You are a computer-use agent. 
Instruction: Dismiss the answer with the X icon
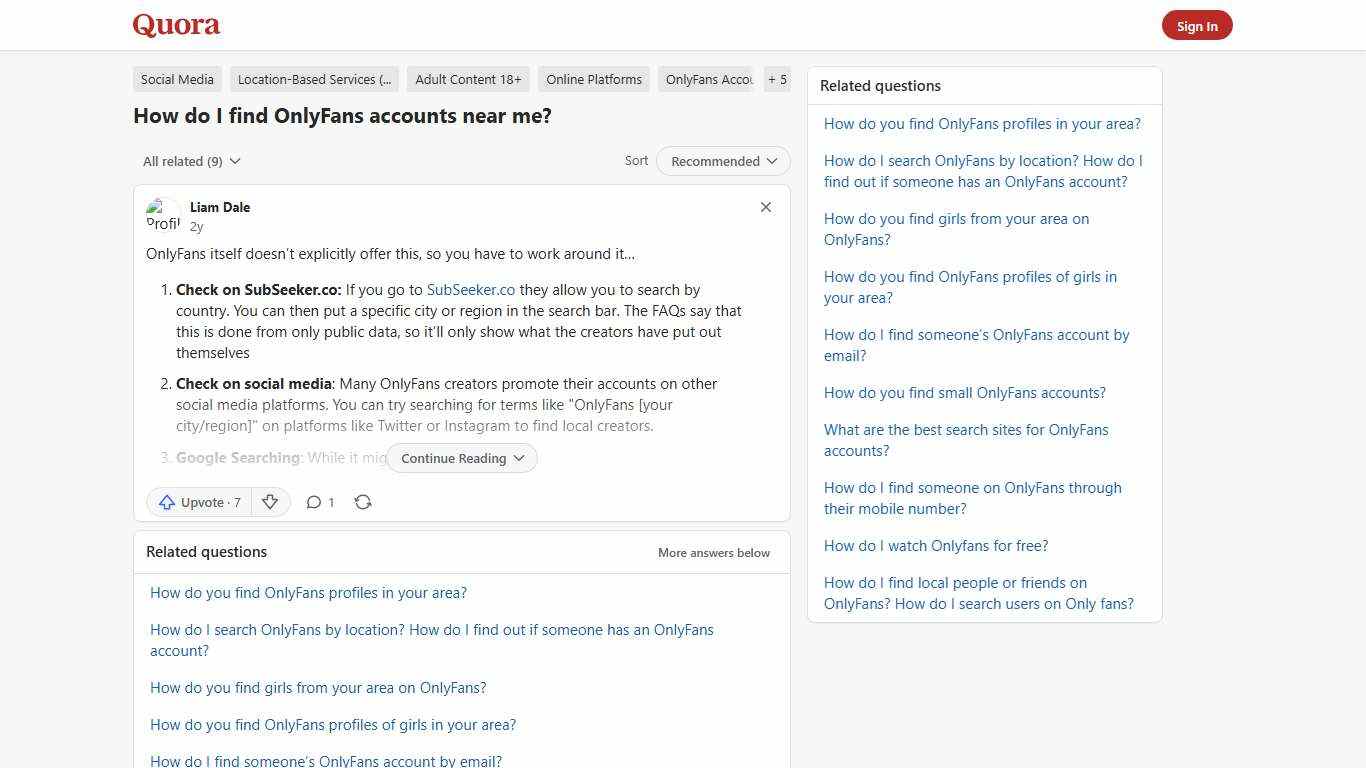[765, 207]
